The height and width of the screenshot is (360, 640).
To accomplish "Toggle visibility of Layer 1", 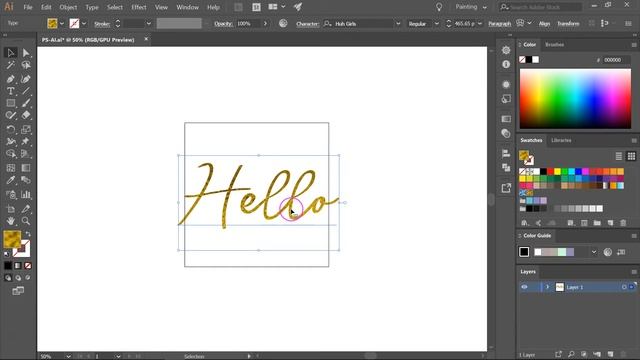I will point(524,287).
